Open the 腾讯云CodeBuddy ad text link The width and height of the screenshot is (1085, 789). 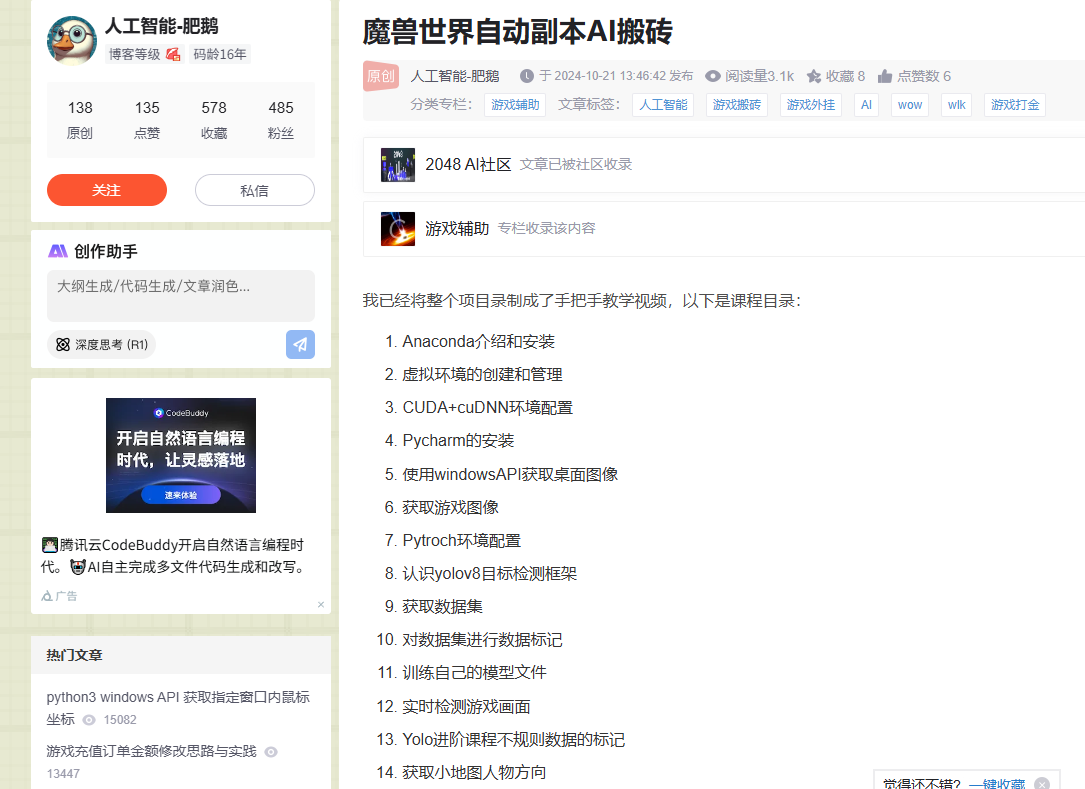172,556
